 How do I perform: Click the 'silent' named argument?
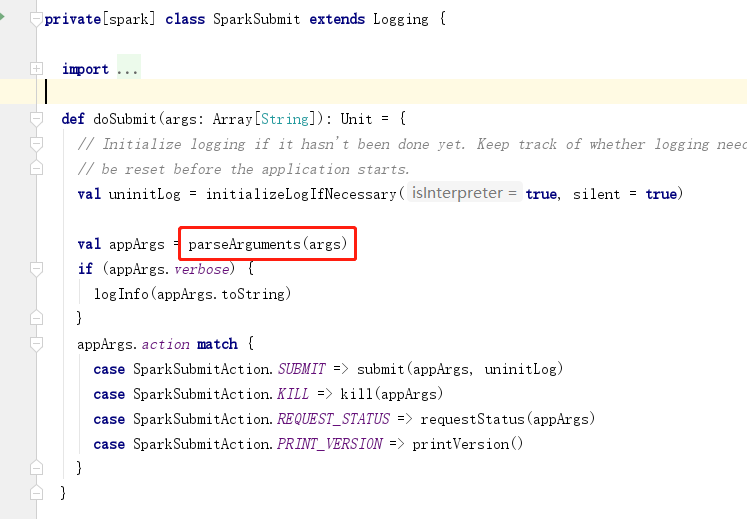pos(596,194)
